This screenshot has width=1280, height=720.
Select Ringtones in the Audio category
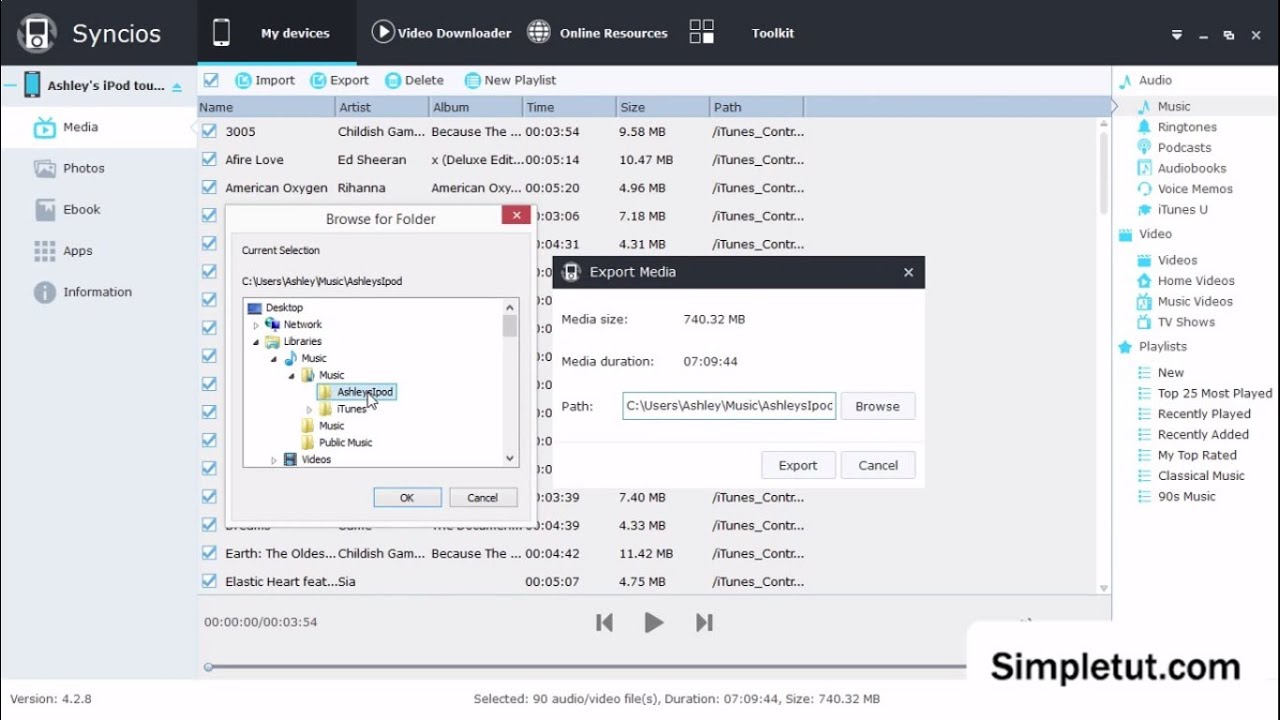(x=1187, y=127)
